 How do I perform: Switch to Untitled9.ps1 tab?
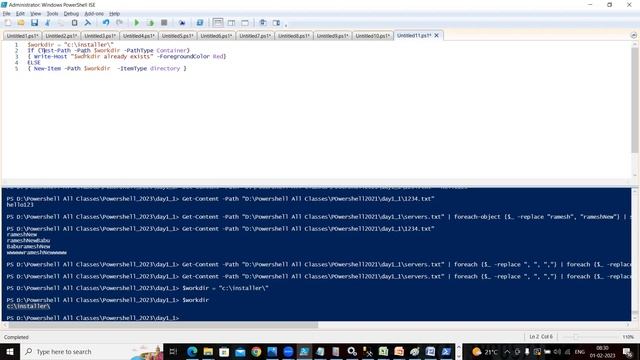pyautogui.click(x=333, y=36)
